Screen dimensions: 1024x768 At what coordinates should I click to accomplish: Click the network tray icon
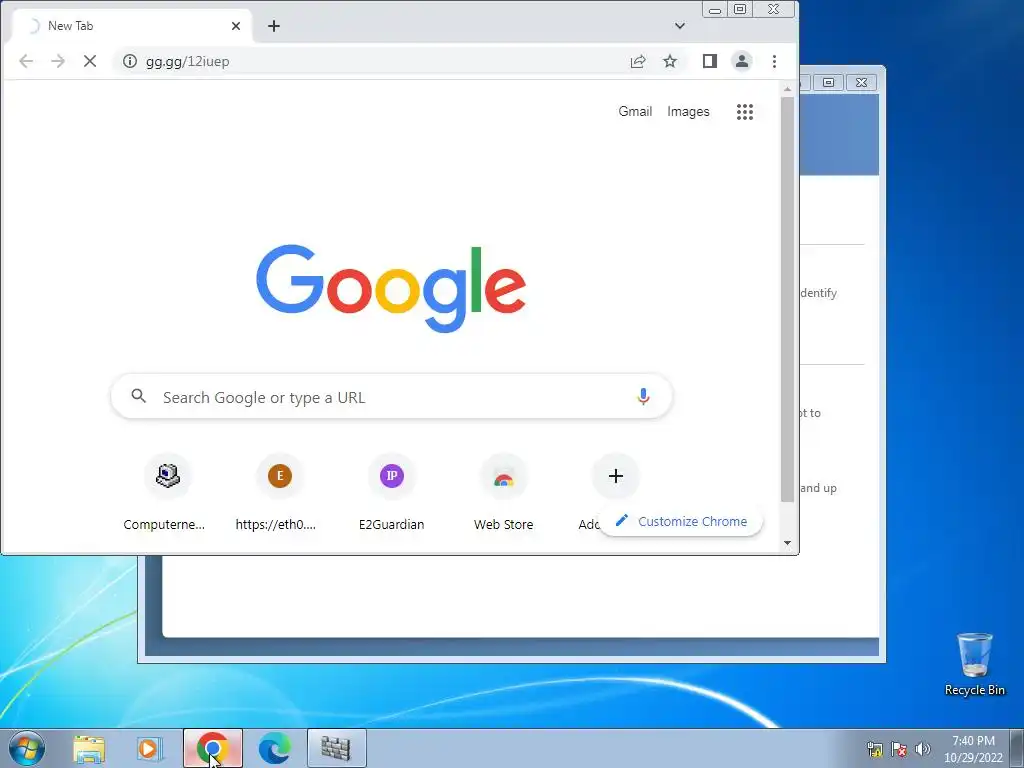pos(875,749)
